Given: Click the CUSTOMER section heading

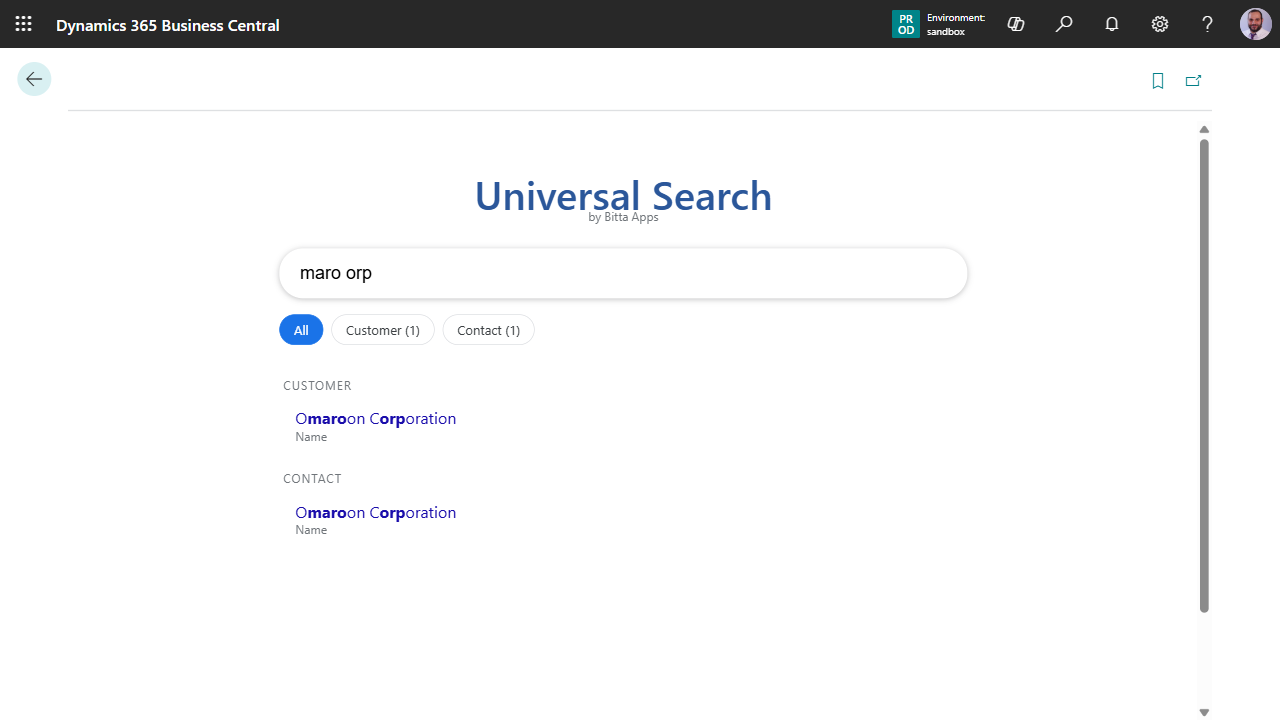Looking at the screenshot, I should pos(317,386).
